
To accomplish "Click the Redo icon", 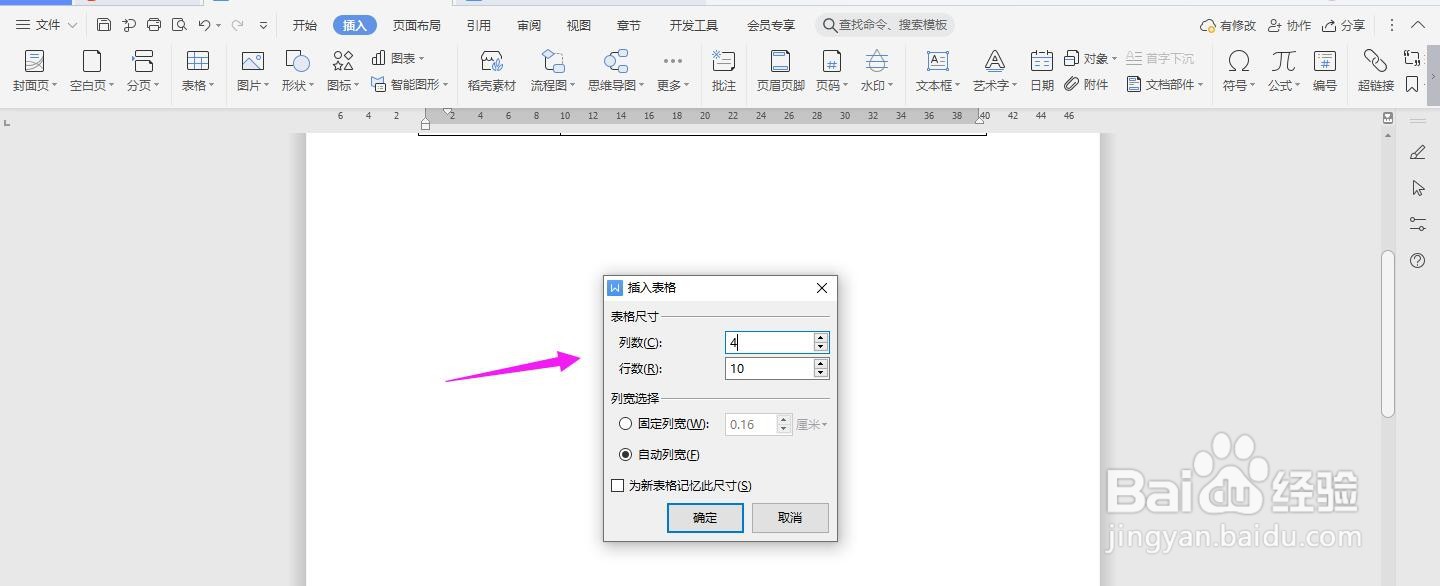I will [x=237, y=25].
